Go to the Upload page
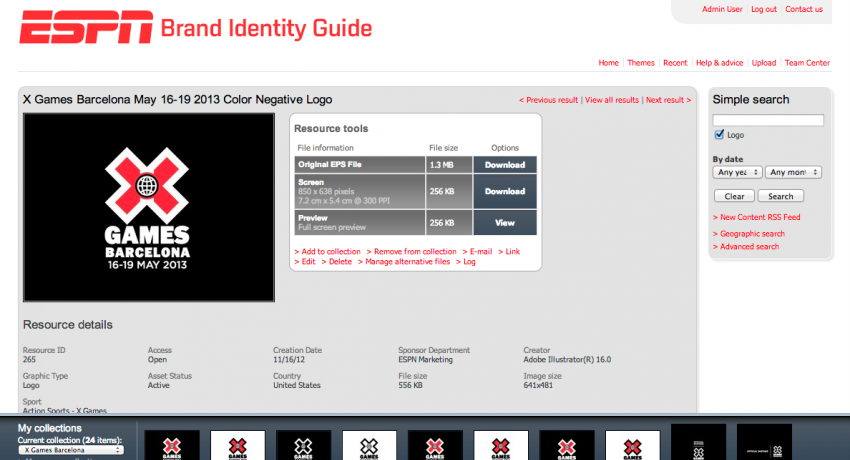The image size is (850, 460). pos(764,63)
